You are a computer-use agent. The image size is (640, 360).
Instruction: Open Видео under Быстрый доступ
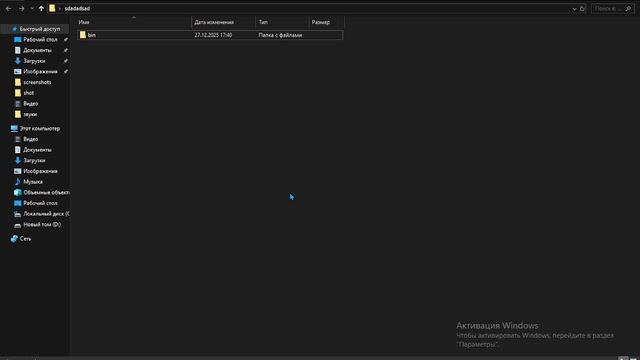pos(30,103)
